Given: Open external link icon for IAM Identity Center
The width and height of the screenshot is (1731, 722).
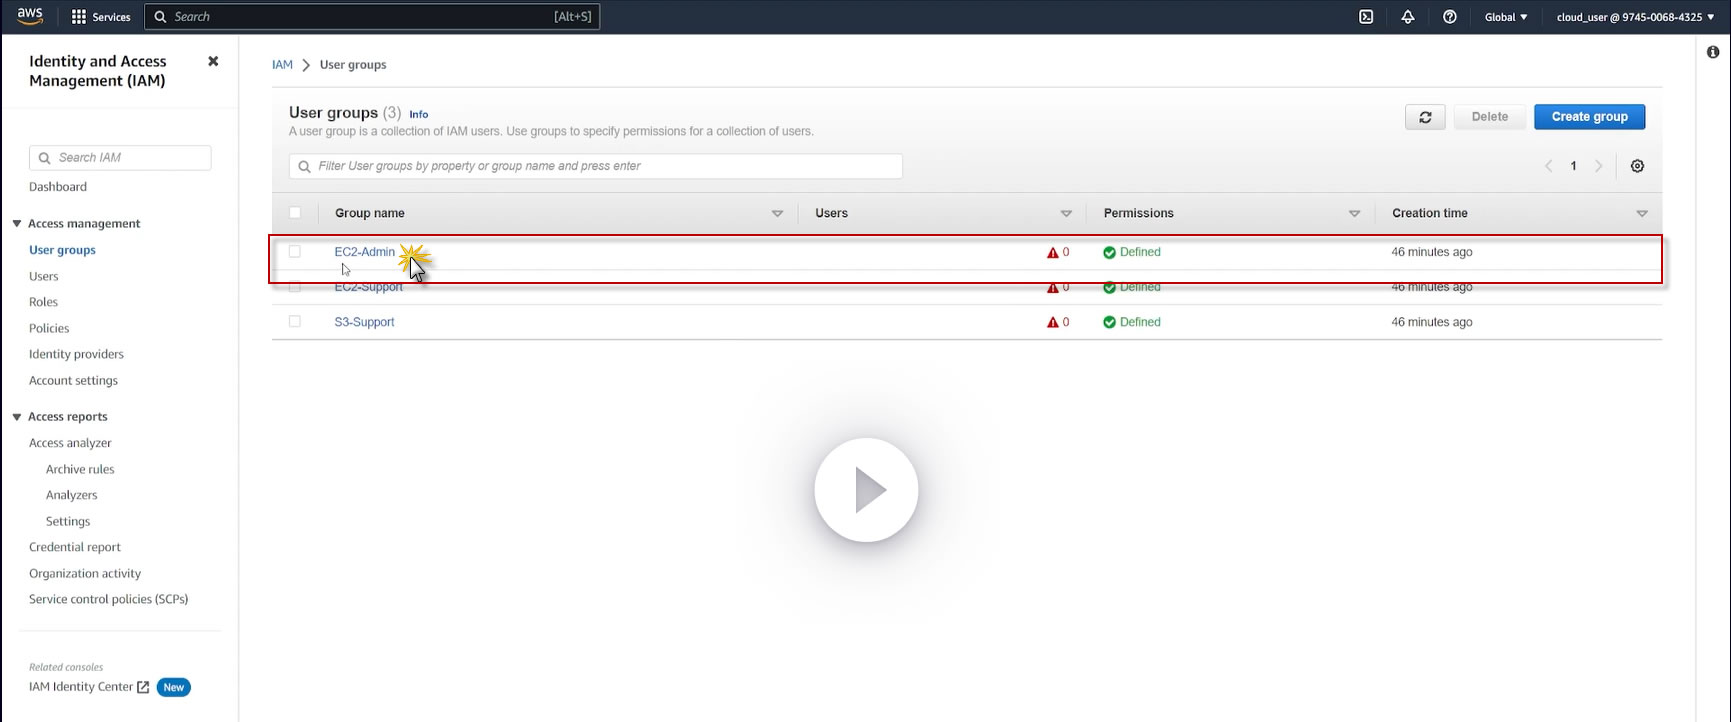Looking at the screenshot, I should tap(143, 687).
